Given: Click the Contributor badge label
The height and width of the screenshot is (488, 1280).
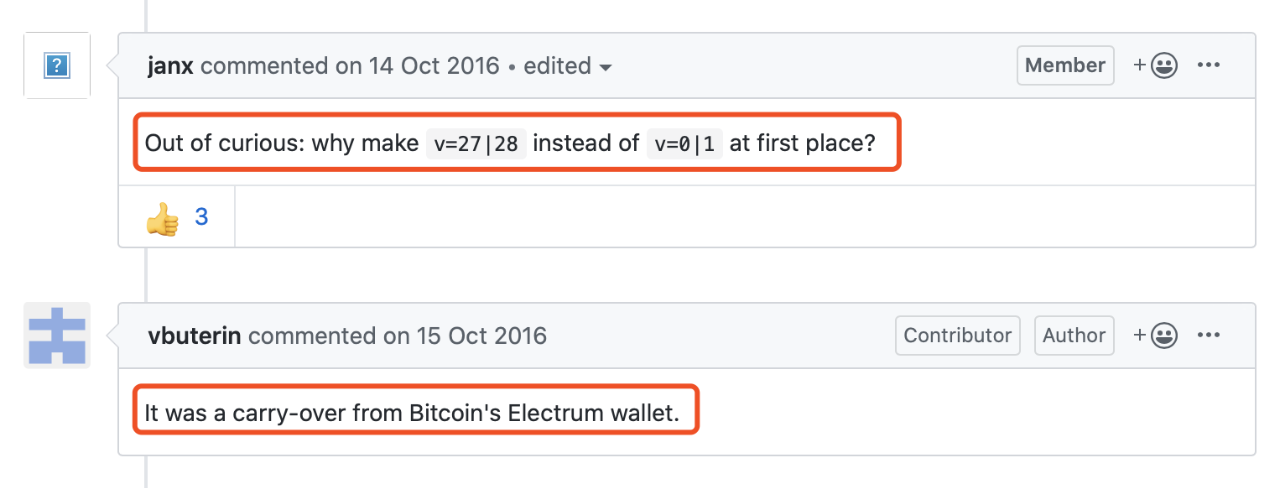Looking at the screenshot, I should tap(958, 336).
